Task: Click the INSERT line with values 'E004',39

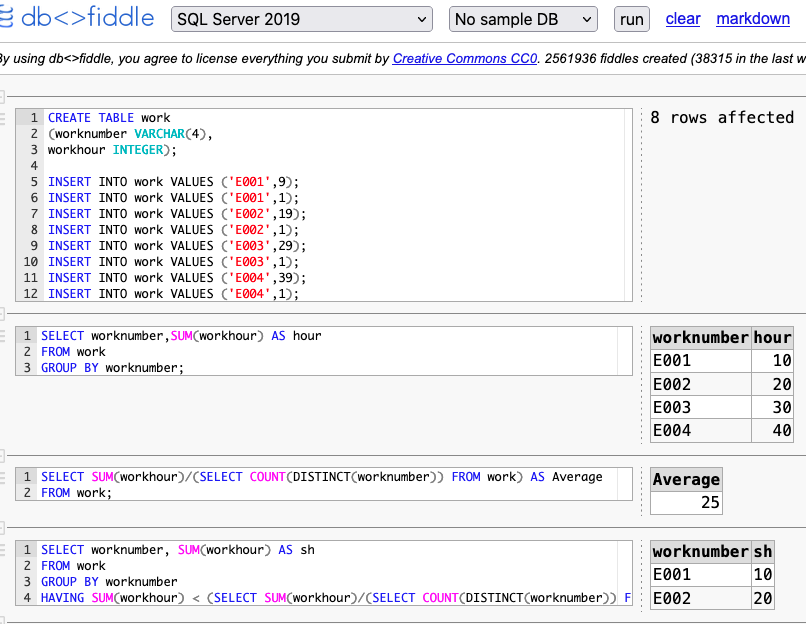Action: tap(177, 278)
